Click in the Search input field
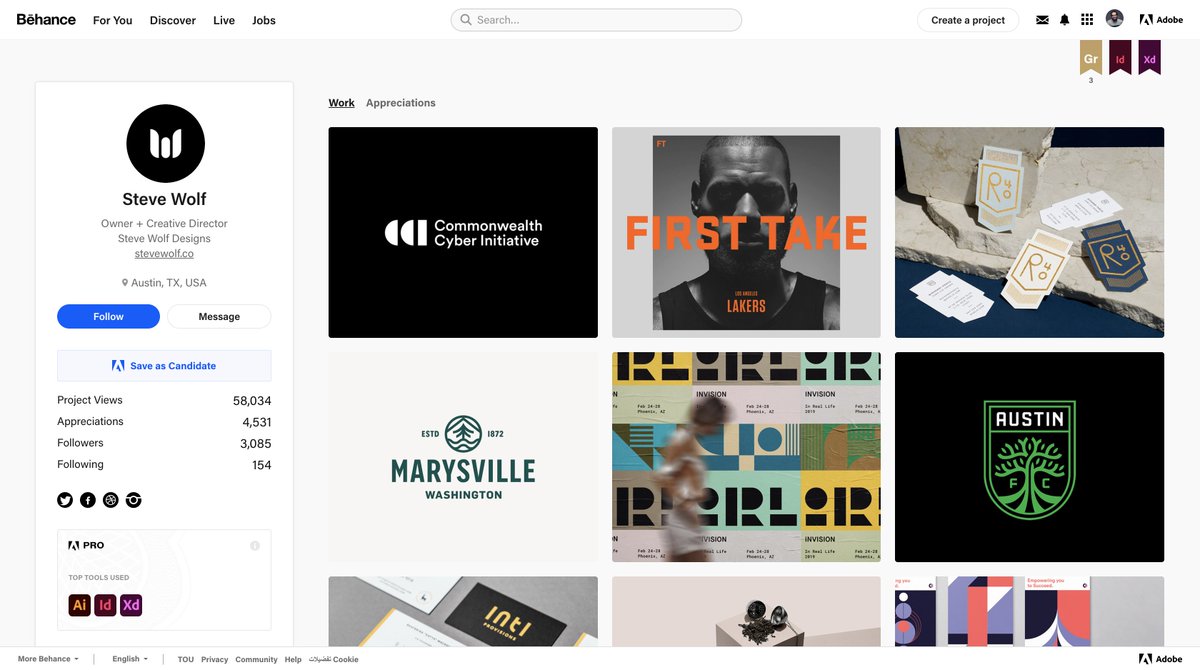This screenshot has height=670, width=1200. coord(596,20)
